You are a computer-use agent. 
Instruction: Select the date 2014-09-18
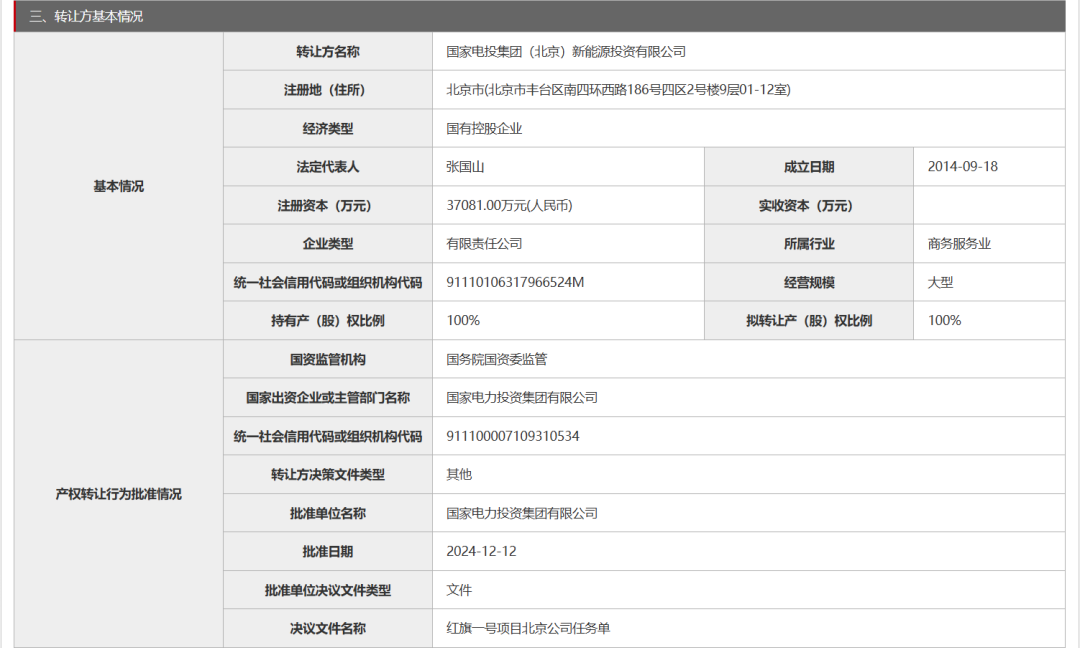tap(962, 167)
